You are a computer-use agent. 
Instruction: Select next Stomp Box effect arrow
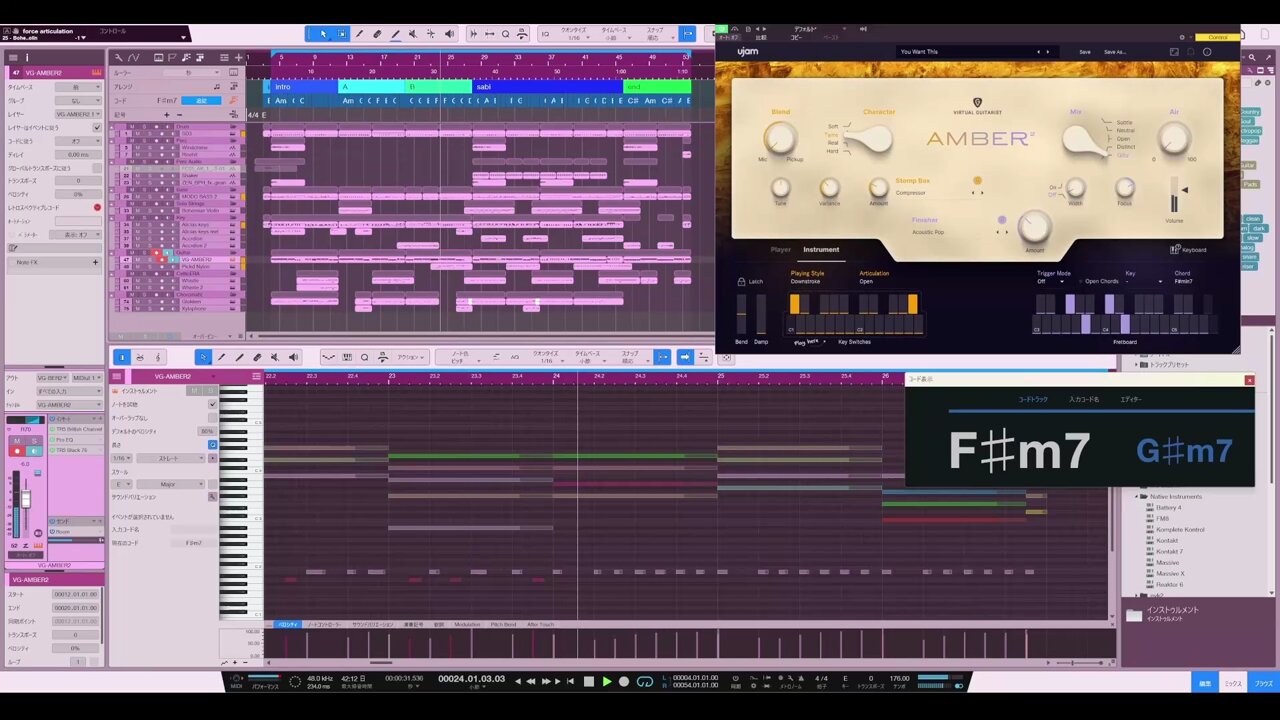[x=981, y=193]
